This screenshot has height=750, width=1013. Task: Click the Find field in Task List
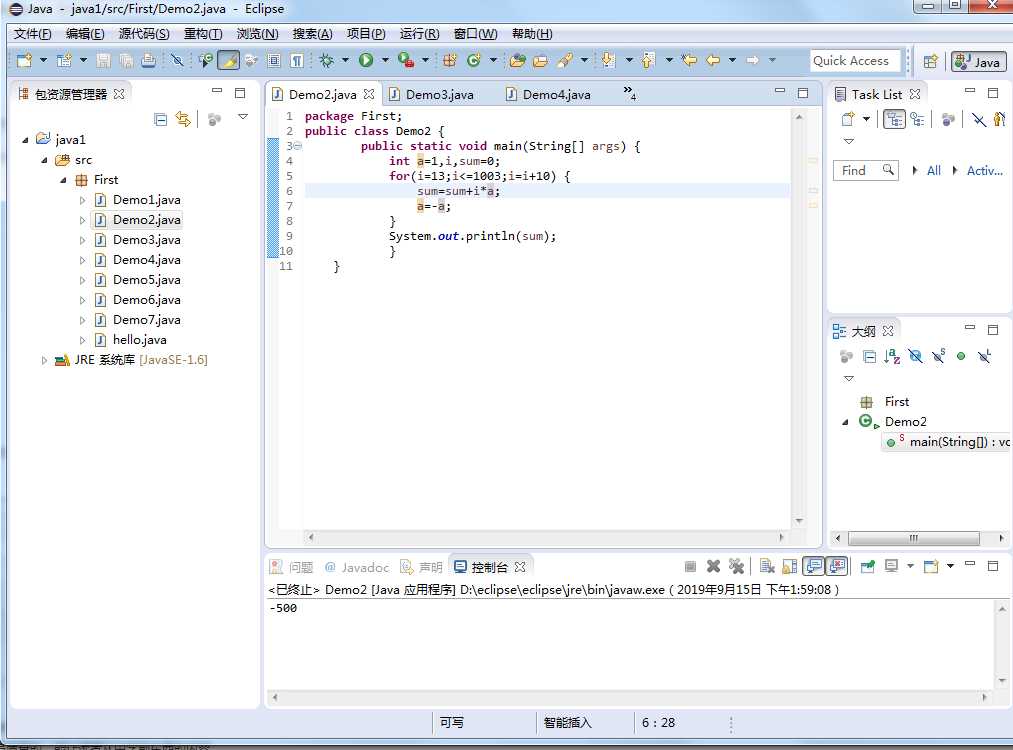point(866,171)
